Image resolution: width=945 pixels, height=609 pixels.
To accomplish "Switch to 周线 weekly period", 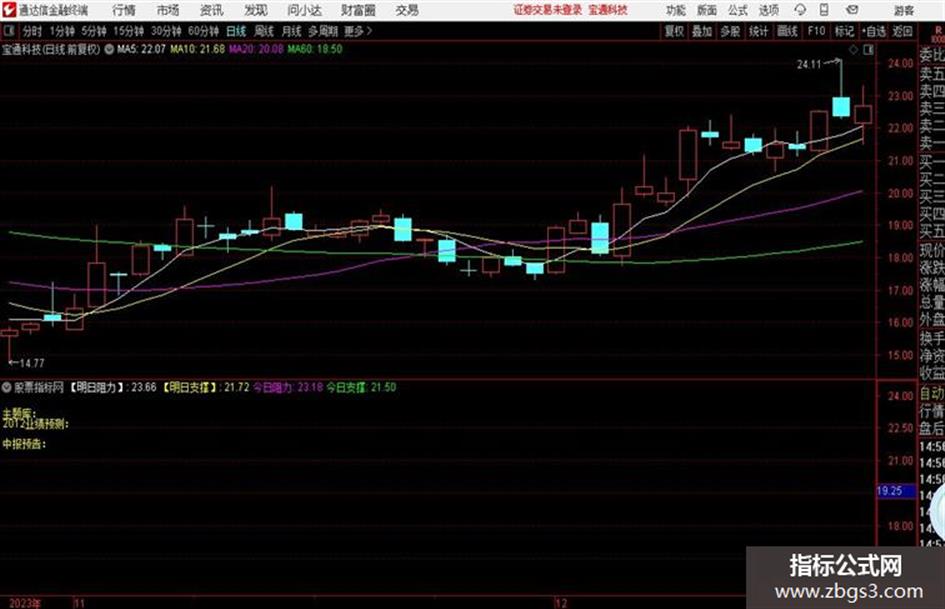I will 264,31.
